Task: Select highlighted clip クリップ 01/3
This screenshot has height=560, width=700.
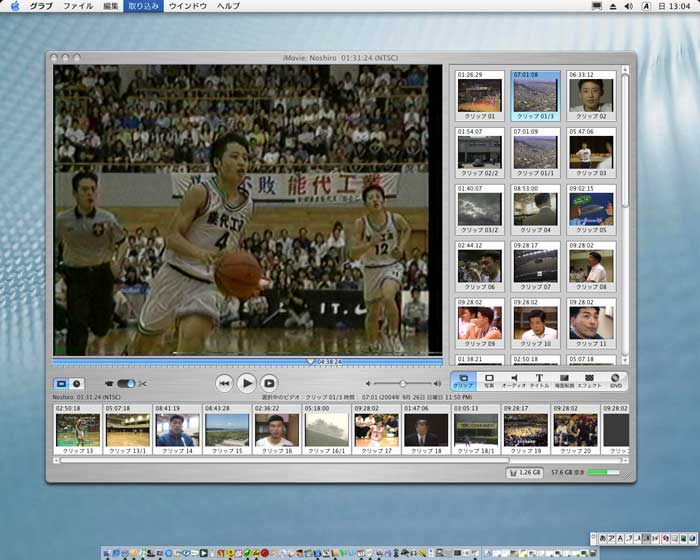Action: coord(535,96)
